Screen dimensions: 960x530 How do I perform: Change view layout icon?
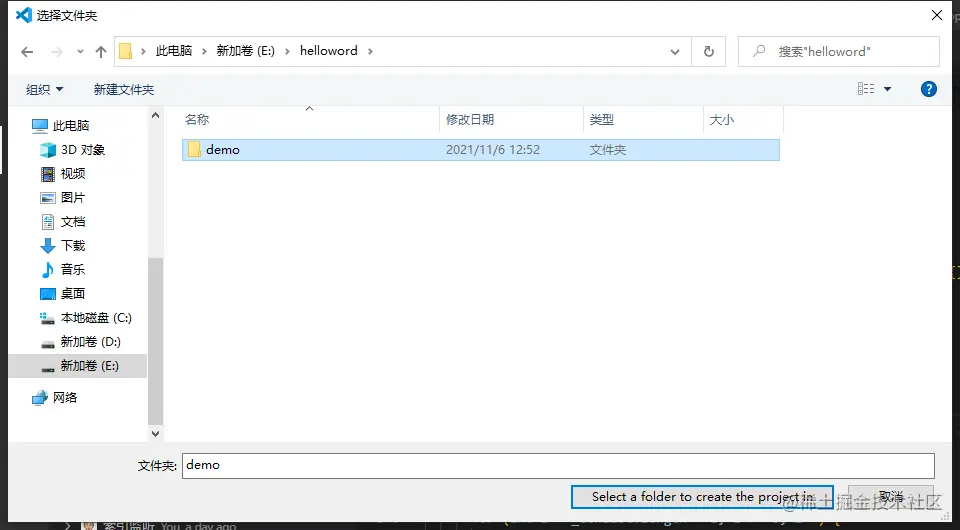pos(866,89)
